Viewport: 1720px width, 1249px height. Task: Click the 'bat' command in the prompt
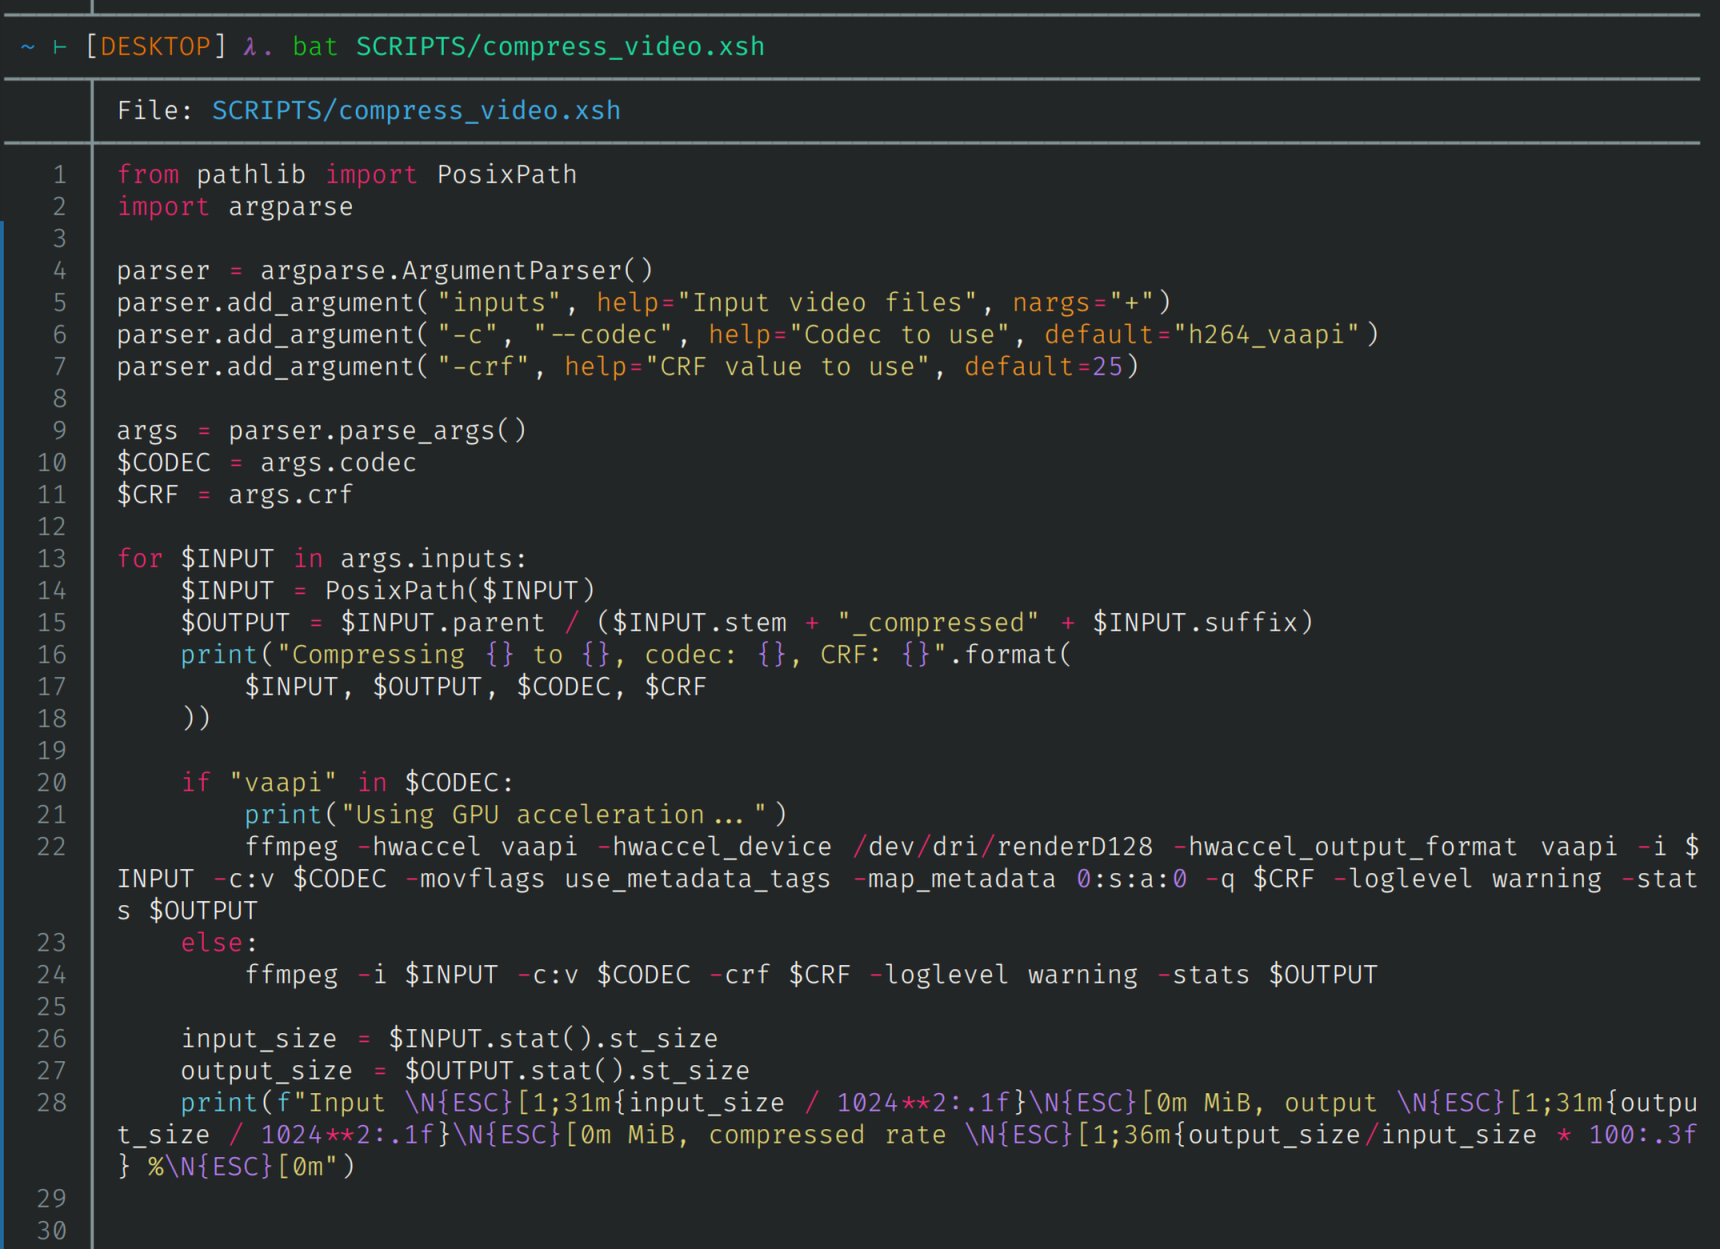tap(315, 47)
